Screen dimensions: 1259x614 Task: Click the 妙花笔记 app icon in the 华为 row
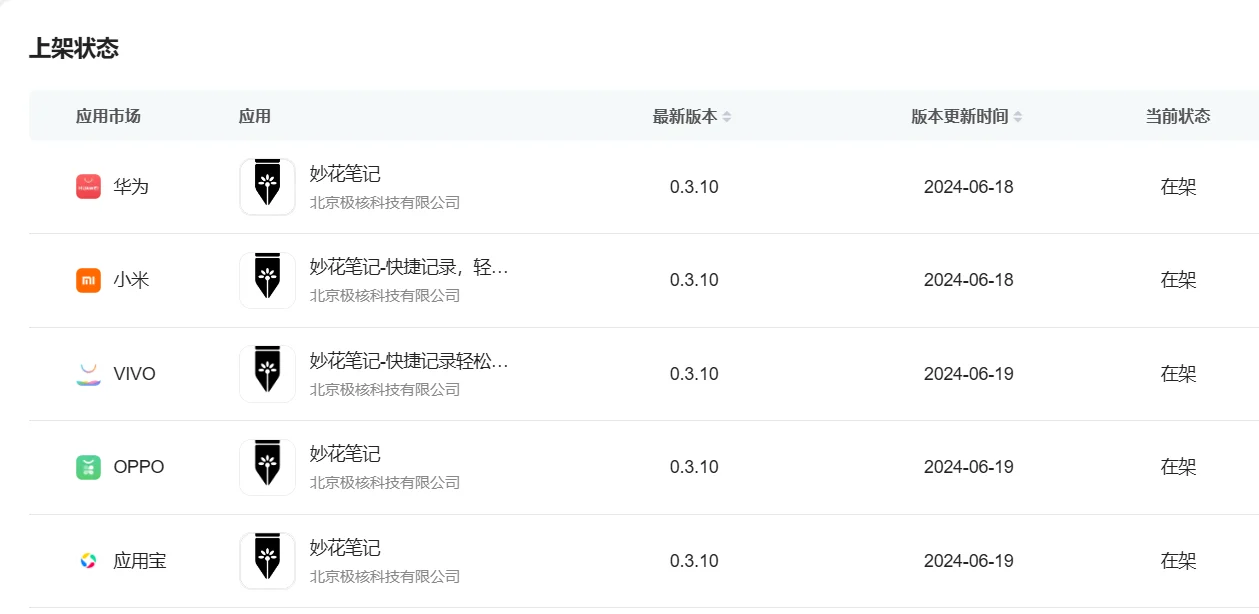pos(267,186)
